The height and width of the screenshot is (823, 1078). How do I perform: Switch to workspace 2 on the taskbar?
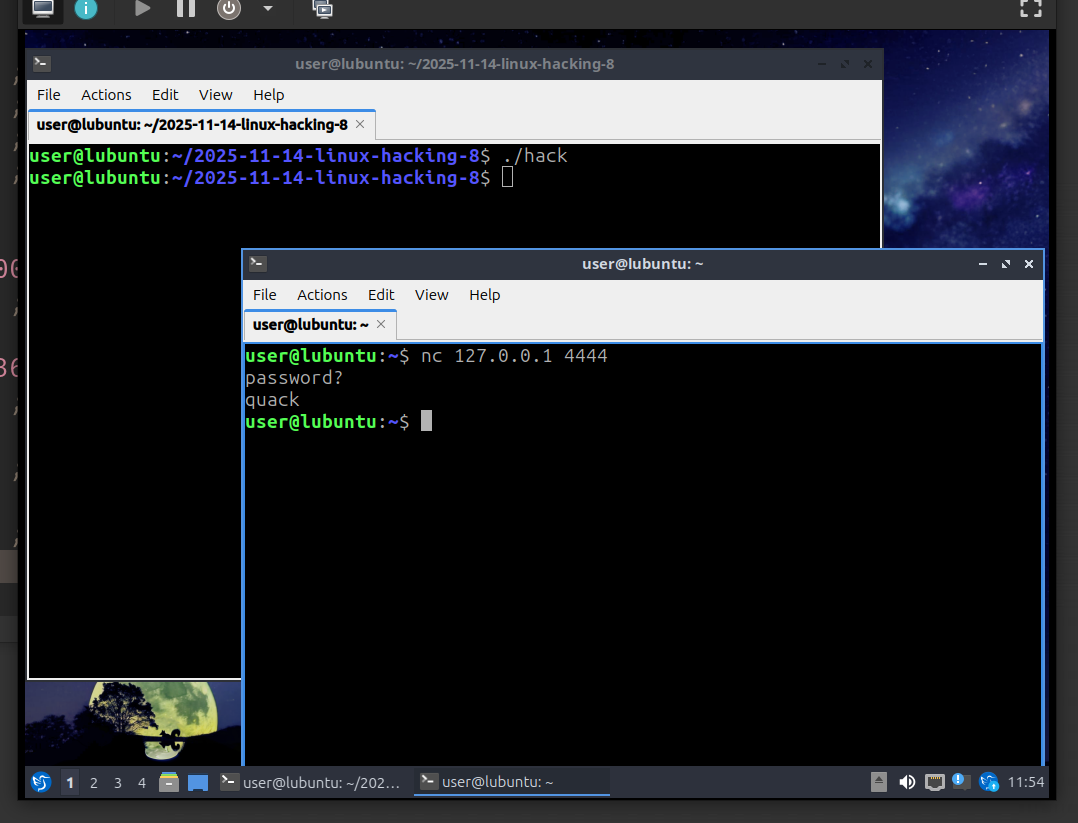pyautogui.click(x=93, y=783)
